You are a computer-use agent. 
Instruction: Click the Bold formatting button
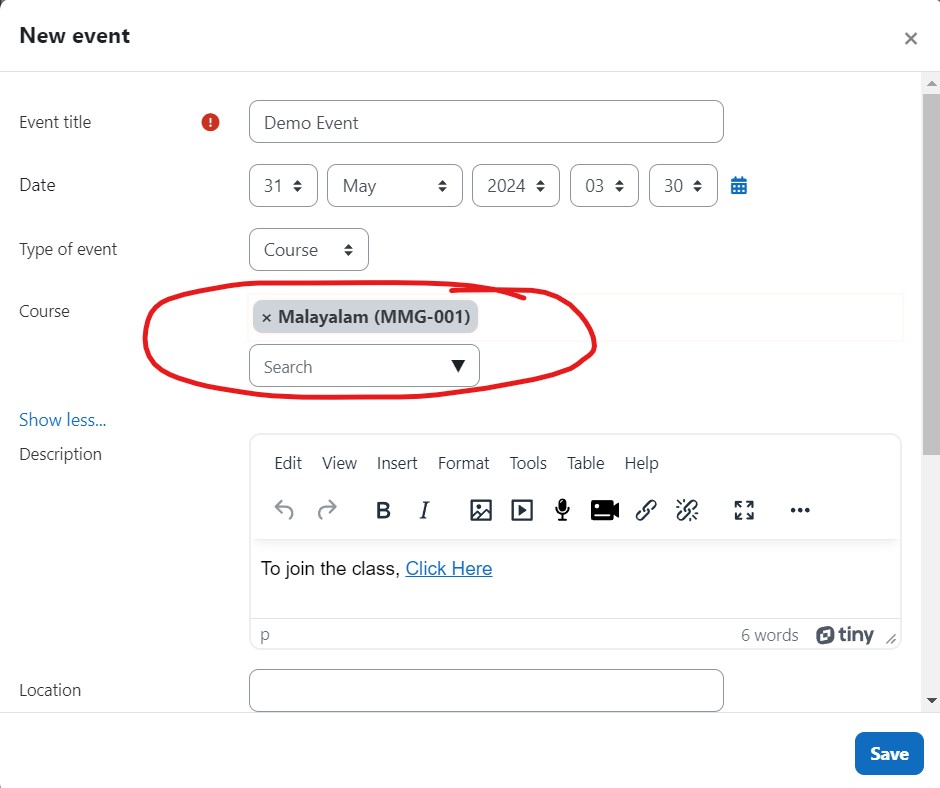[383, 510]
